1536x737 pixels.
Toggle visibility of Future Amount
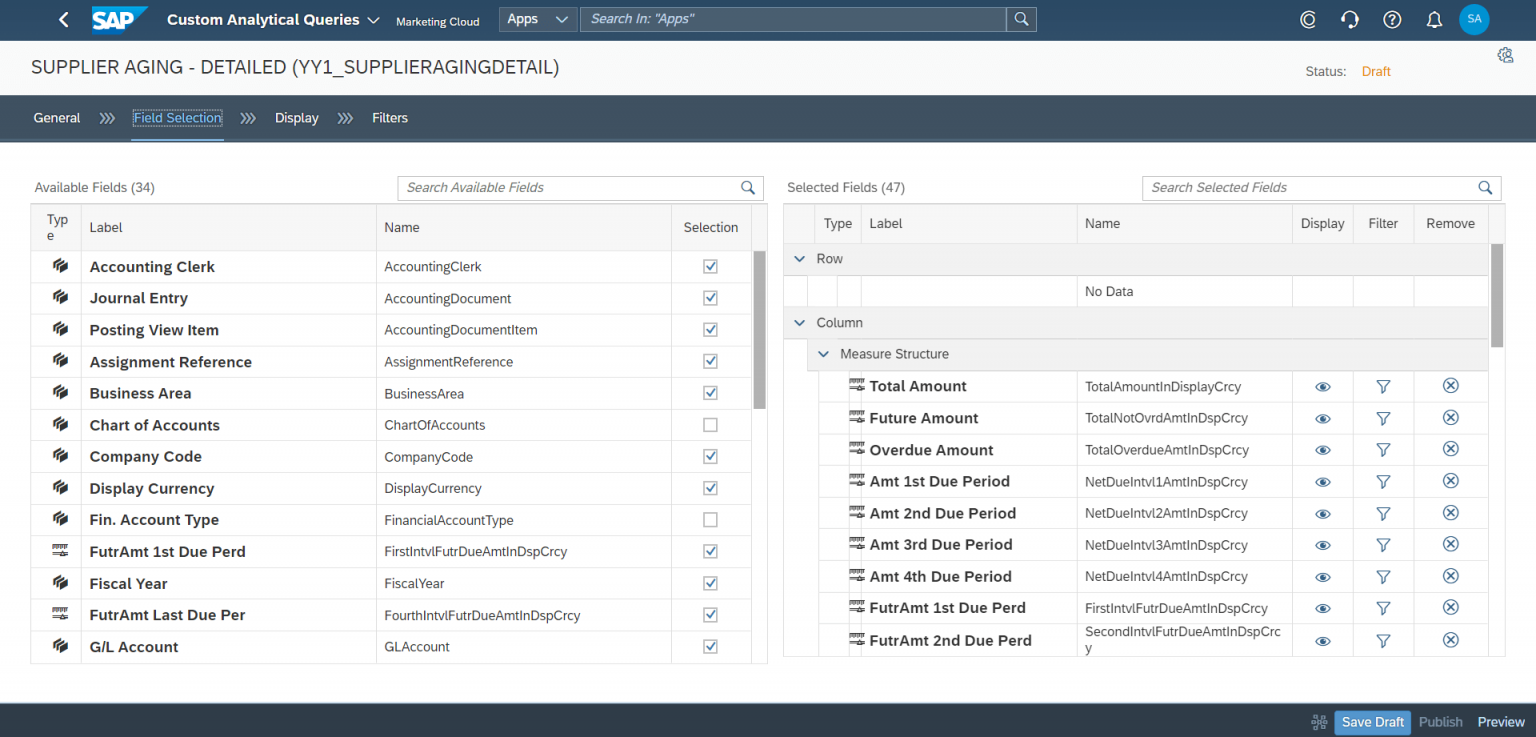(x=1322, y=418)
